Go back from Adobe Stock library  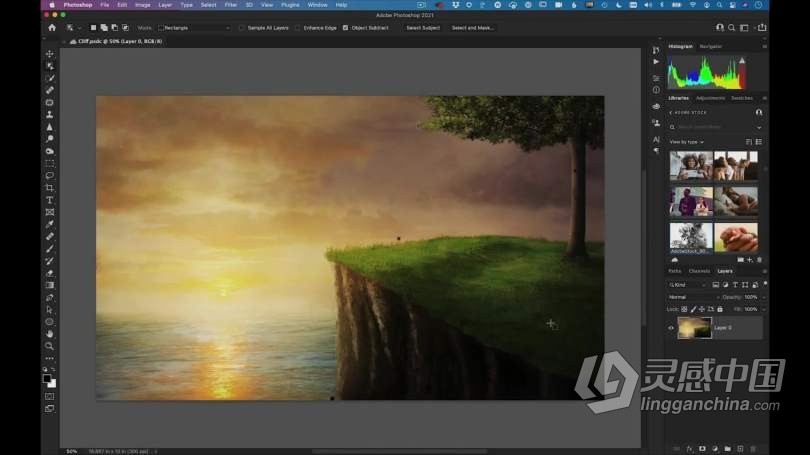[x=671, y=113]
